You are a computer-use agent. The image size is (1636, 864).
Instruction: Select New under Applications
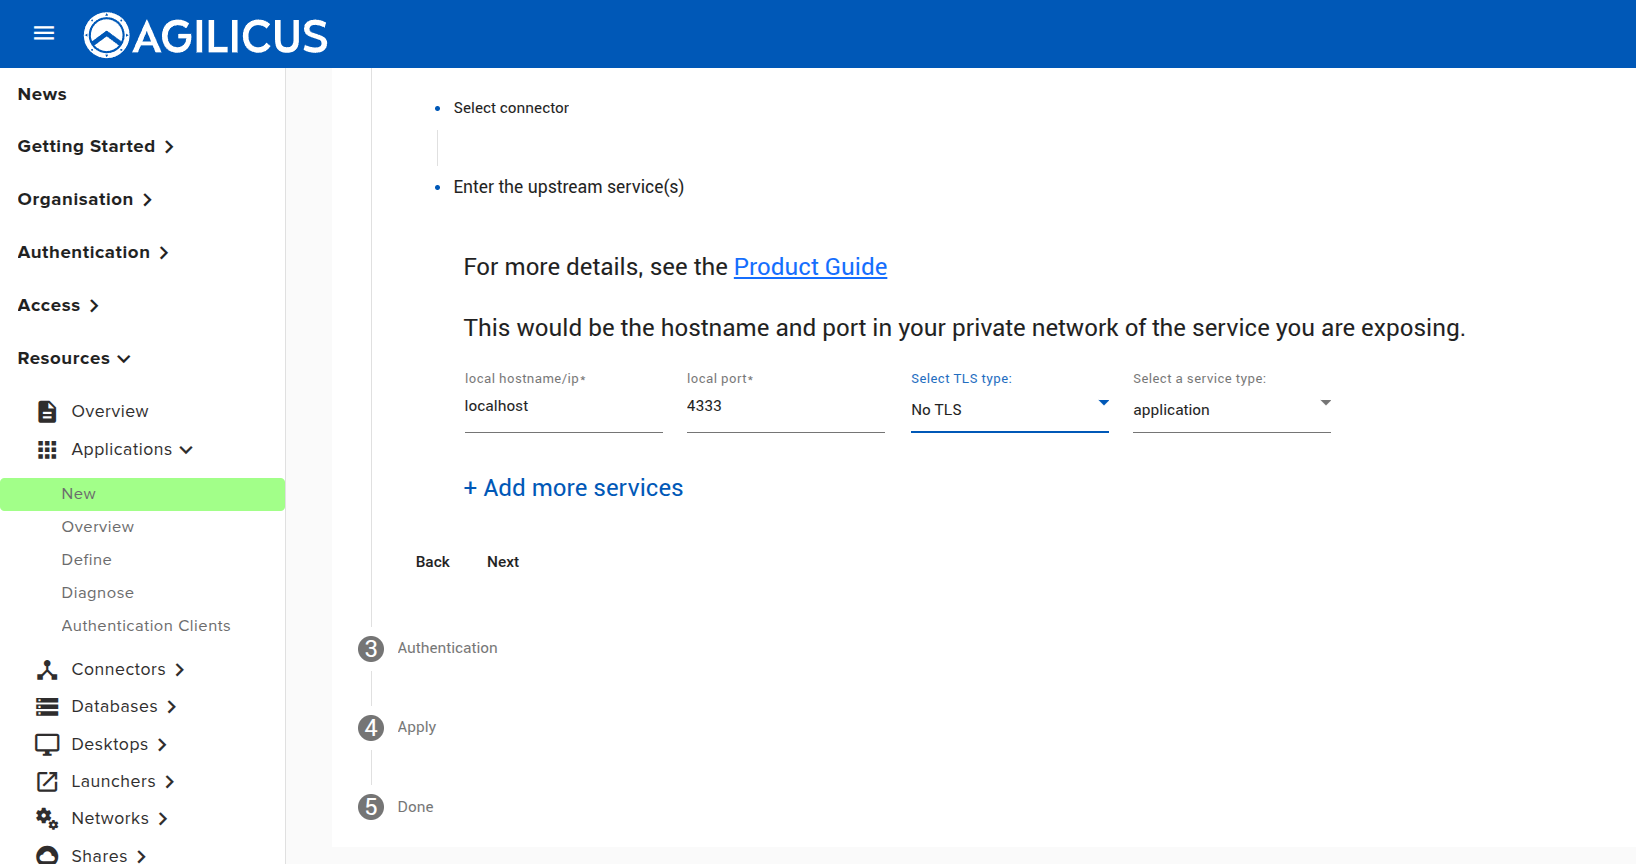click(x=143, y=494)
